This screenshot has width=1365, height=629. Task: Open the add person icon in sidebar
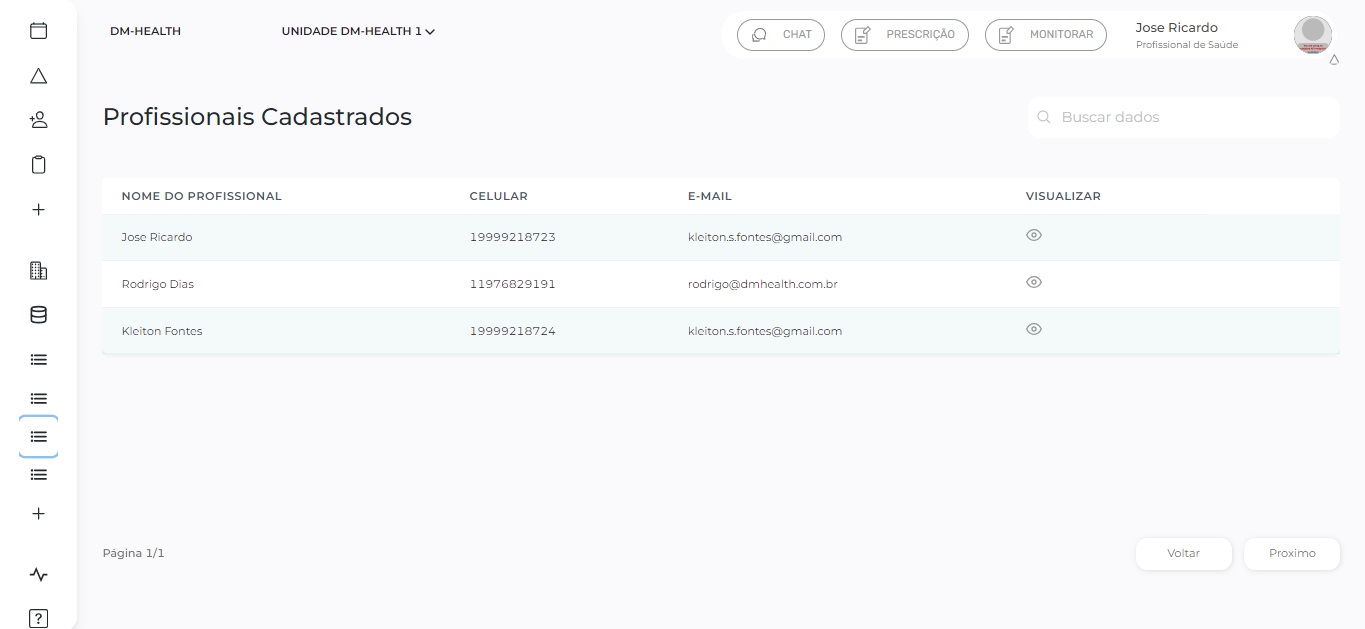point(38,120)
